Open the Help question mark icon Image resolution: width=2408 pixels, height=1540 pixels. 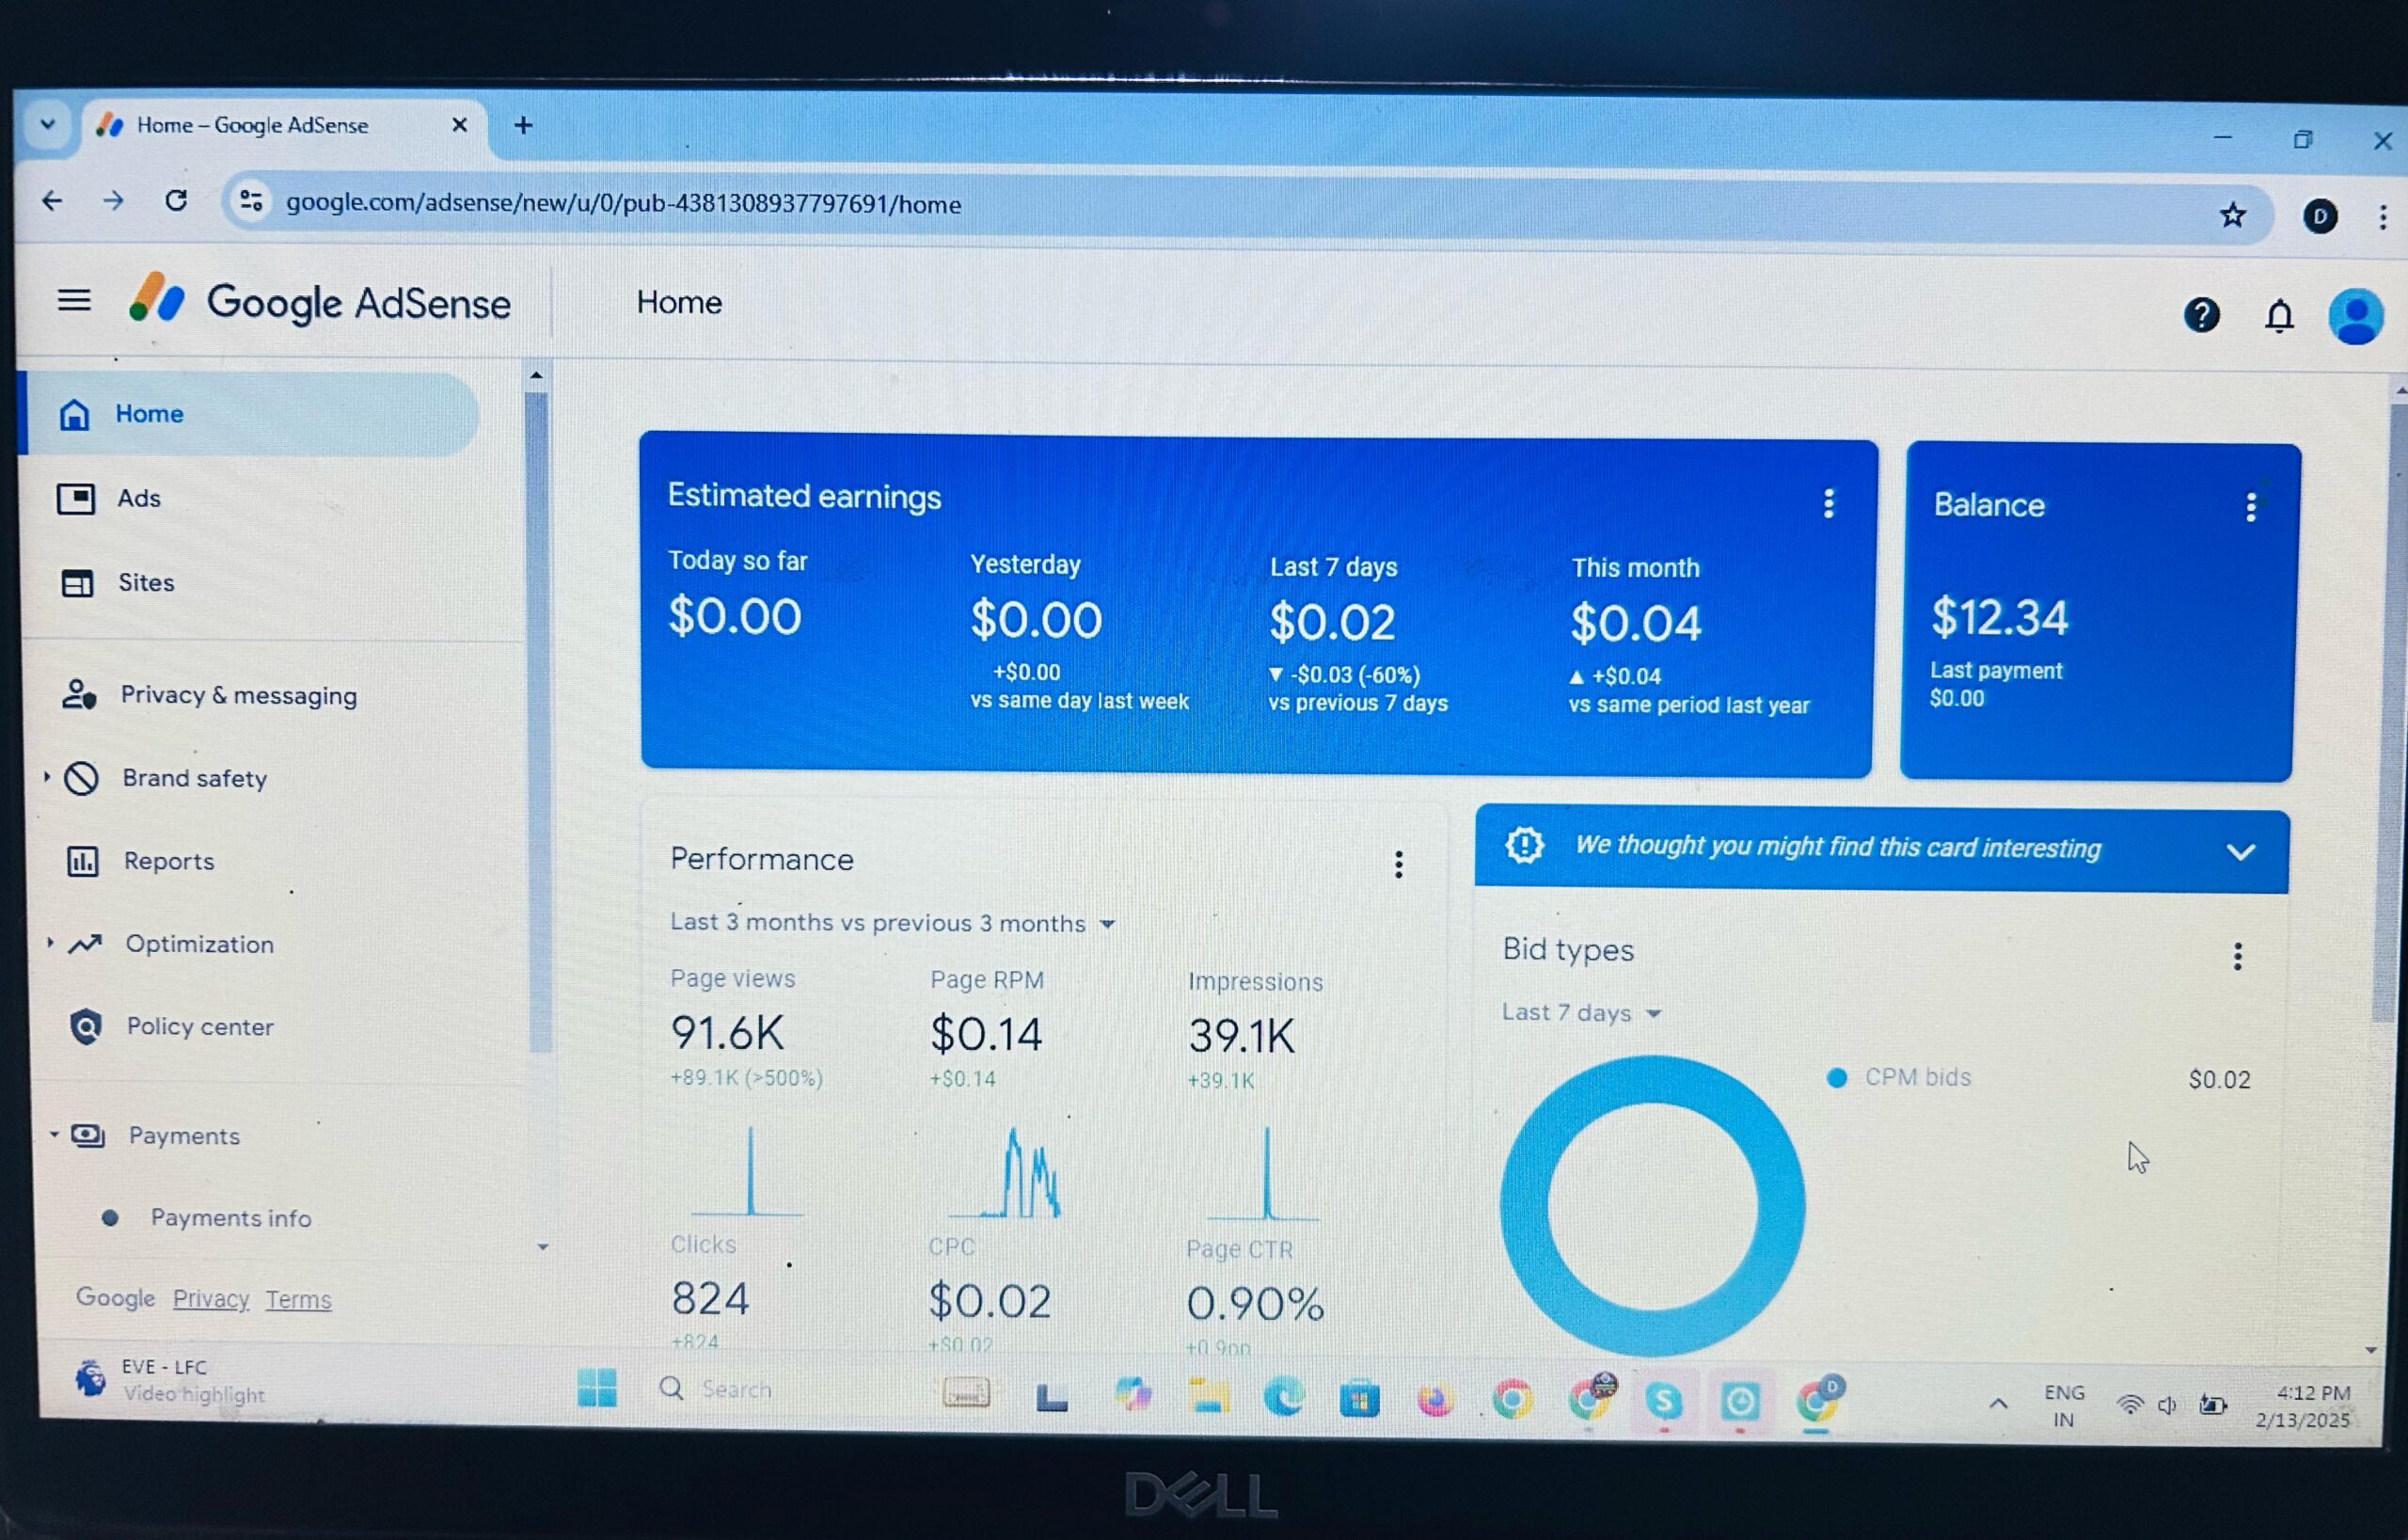[2201, 315]
